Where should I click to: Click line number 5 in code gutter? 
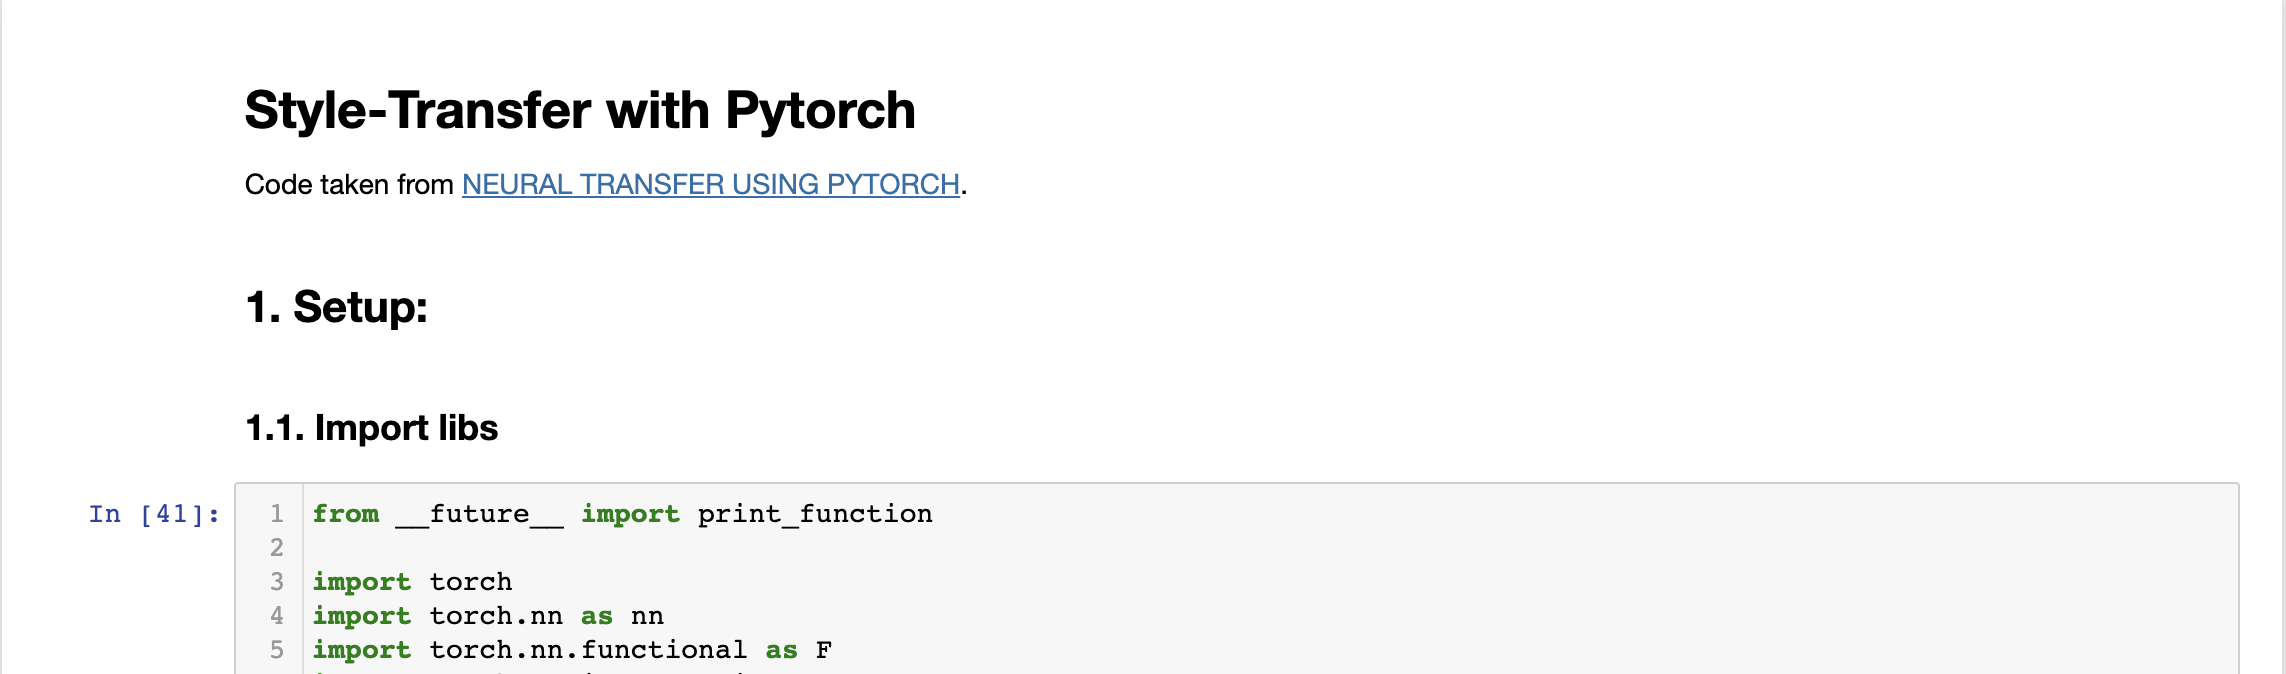(x=277, y=650)
